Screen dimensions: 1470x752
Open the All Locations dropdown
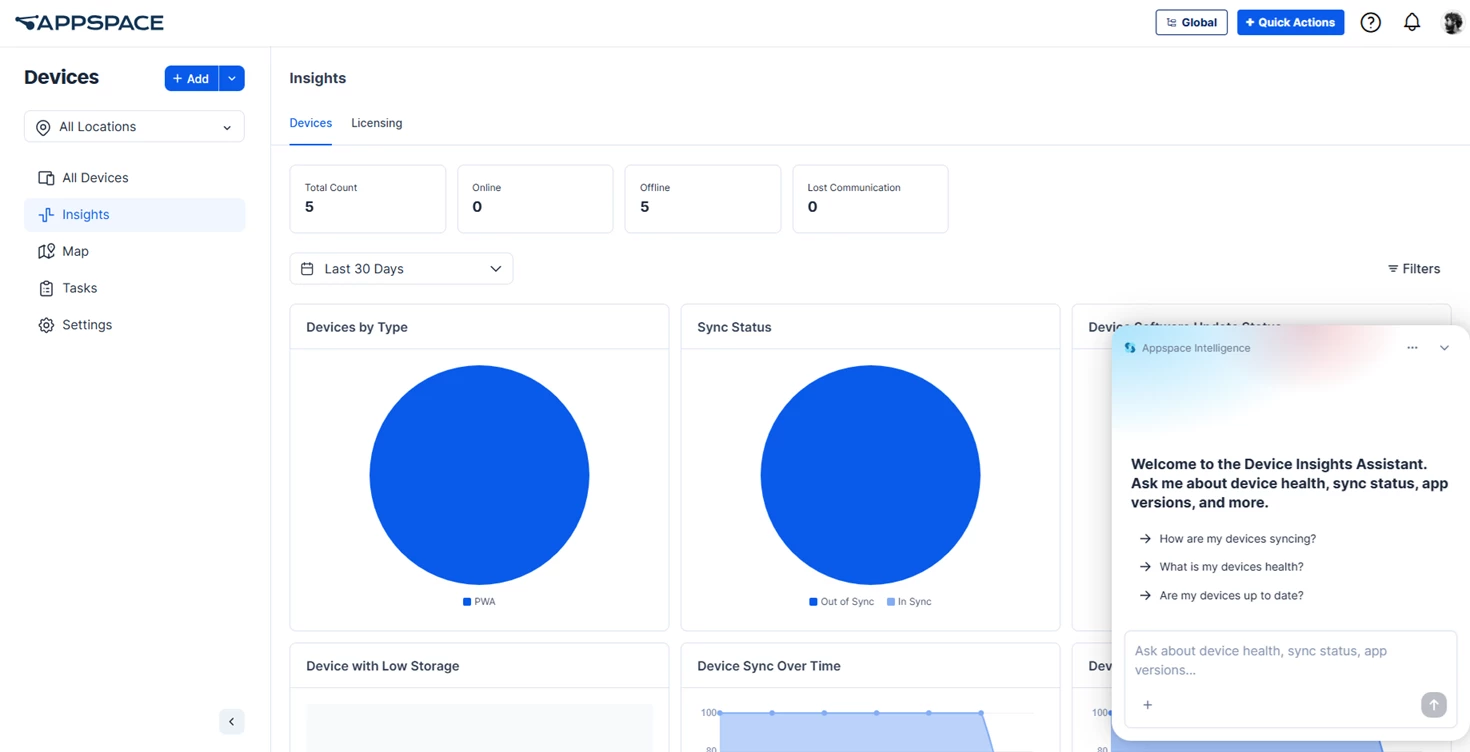point(134,127)
